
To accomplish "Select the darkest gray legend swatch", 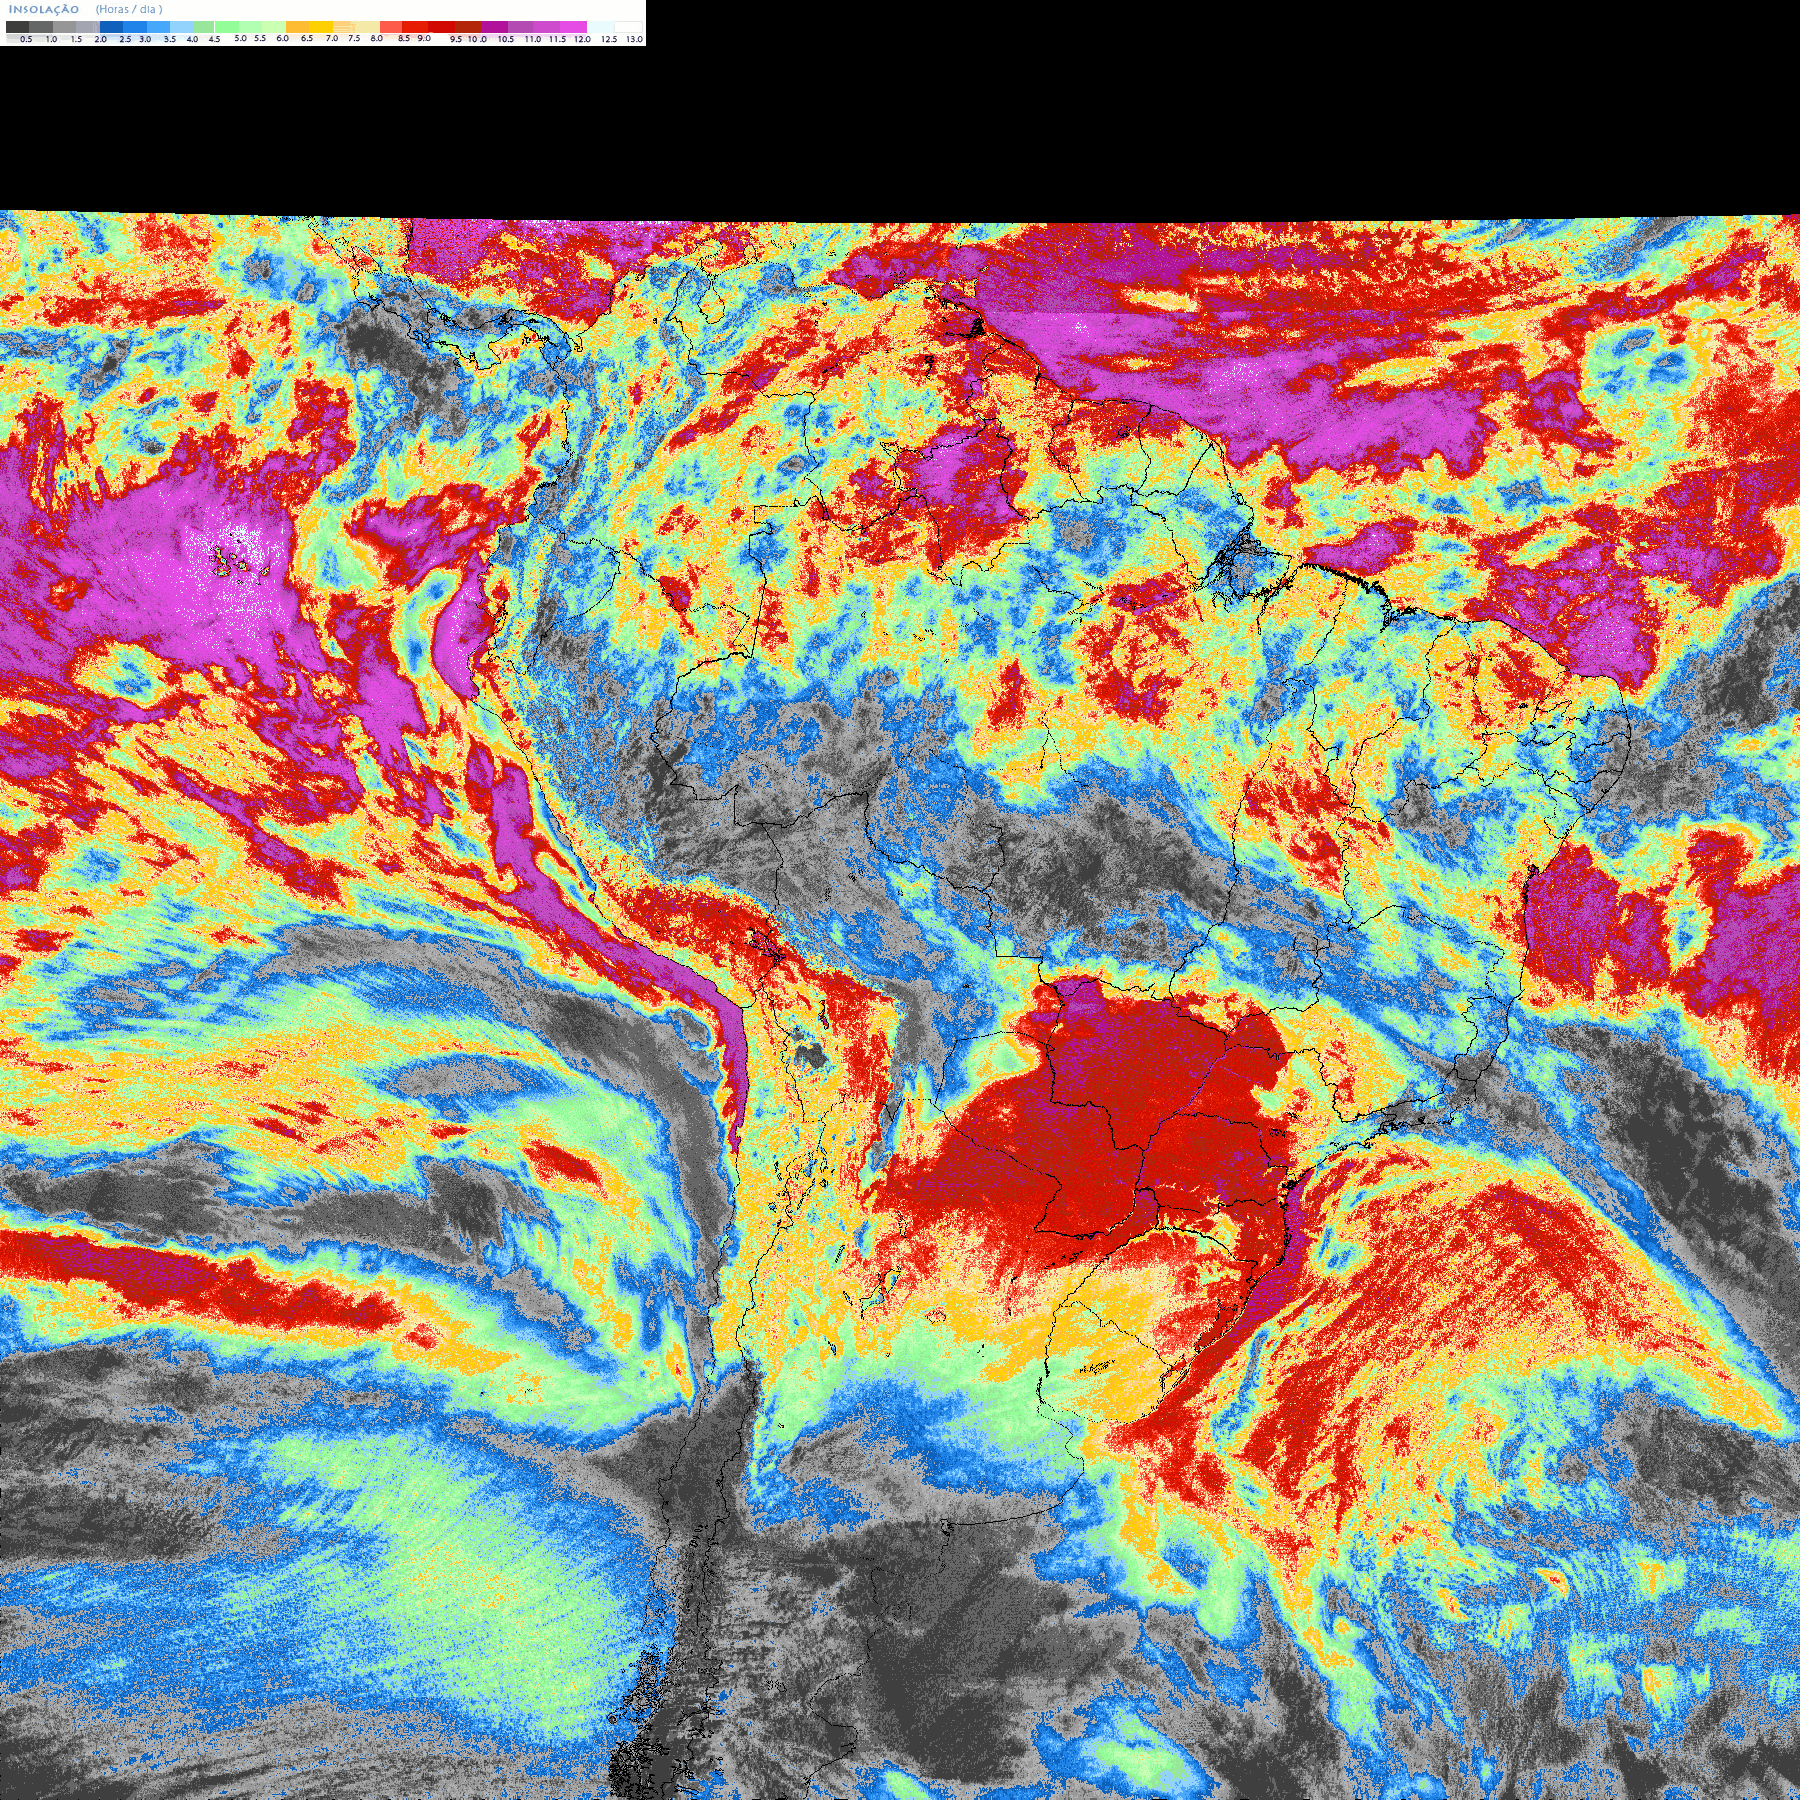I will (x=17, y=27).
